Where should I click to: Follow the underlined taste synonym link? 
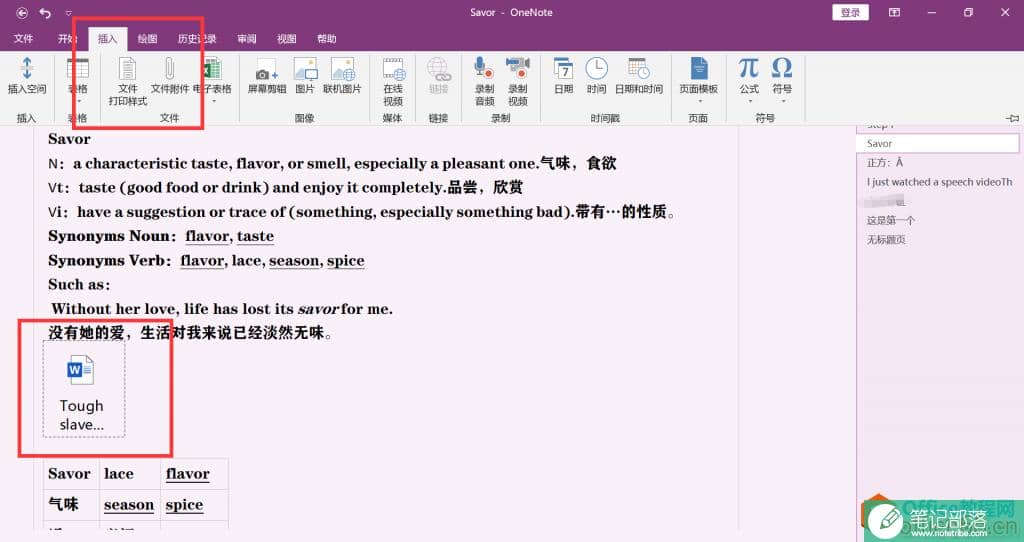tap(255, 236)
